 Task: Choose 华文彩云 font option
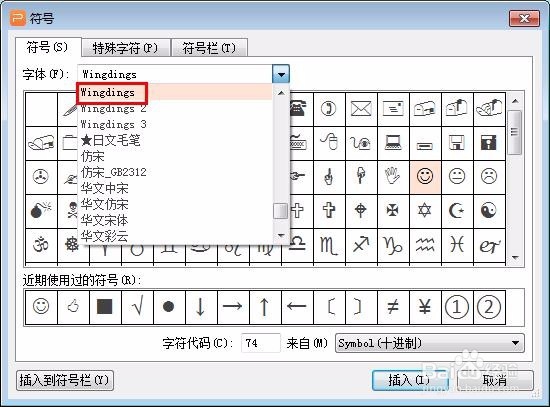pos(175,236)
